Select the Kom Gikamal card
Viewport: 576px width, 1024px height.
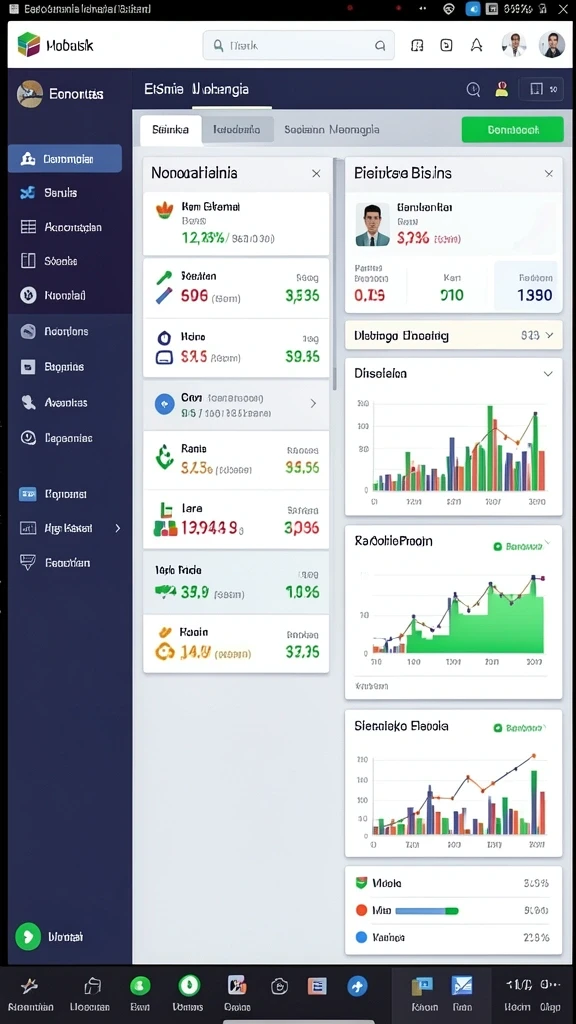click(x=236, y=223)
